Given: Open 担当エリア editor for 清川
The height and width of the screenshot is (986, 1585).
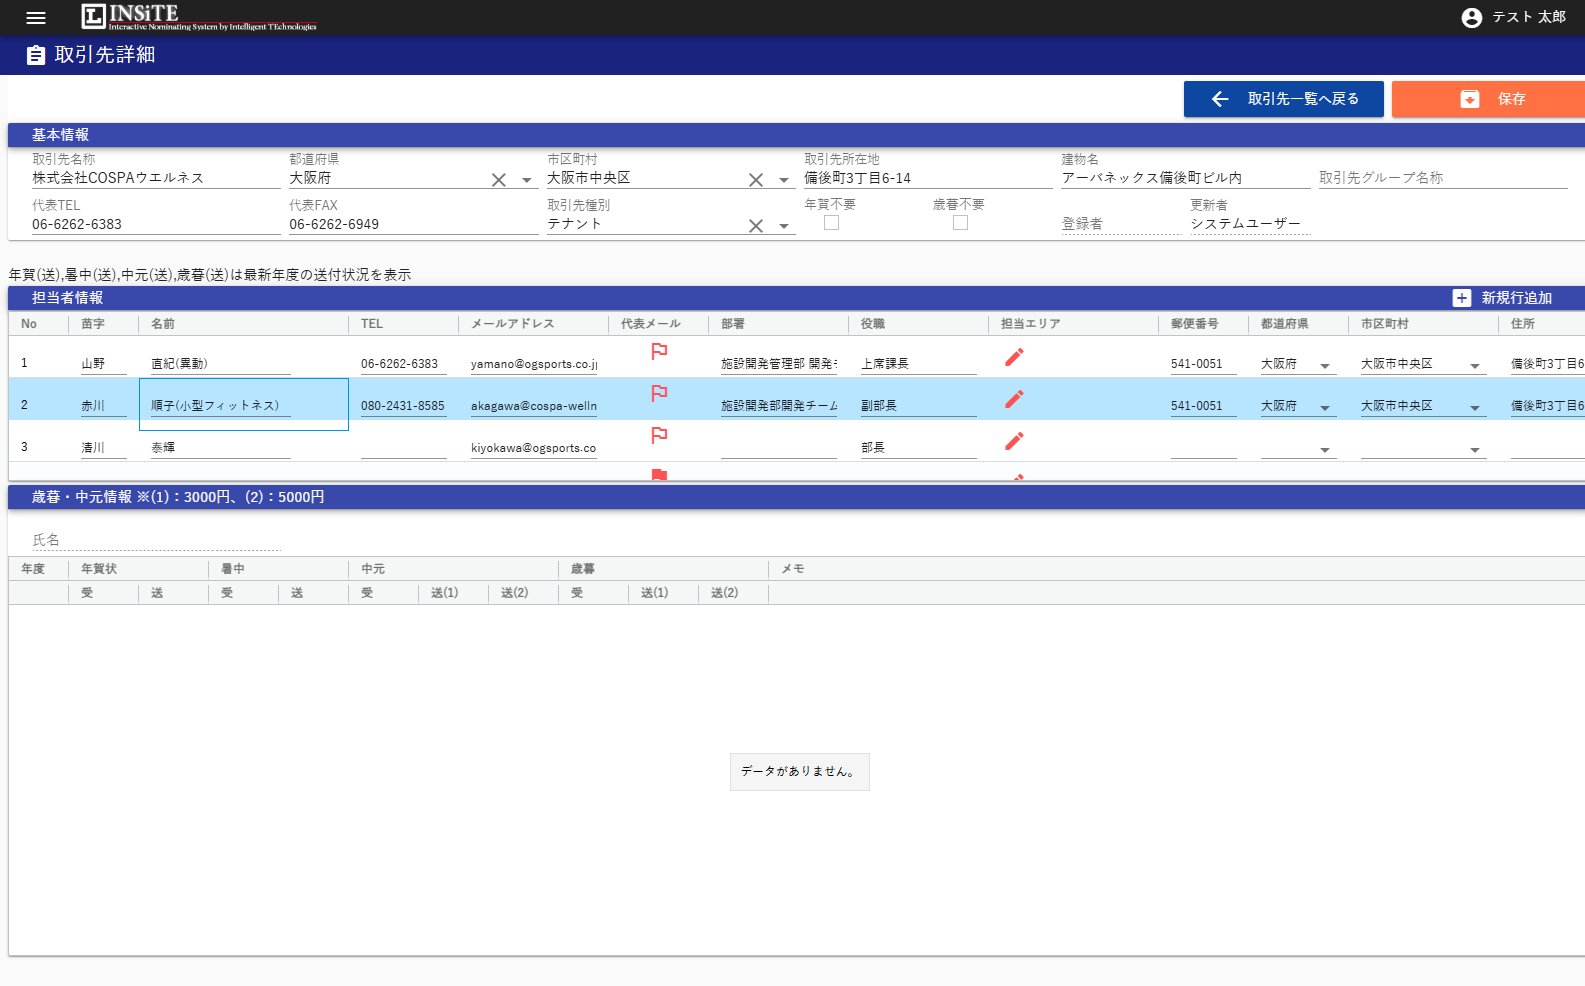Looking at the screenshot, I should click(1014, 441).
